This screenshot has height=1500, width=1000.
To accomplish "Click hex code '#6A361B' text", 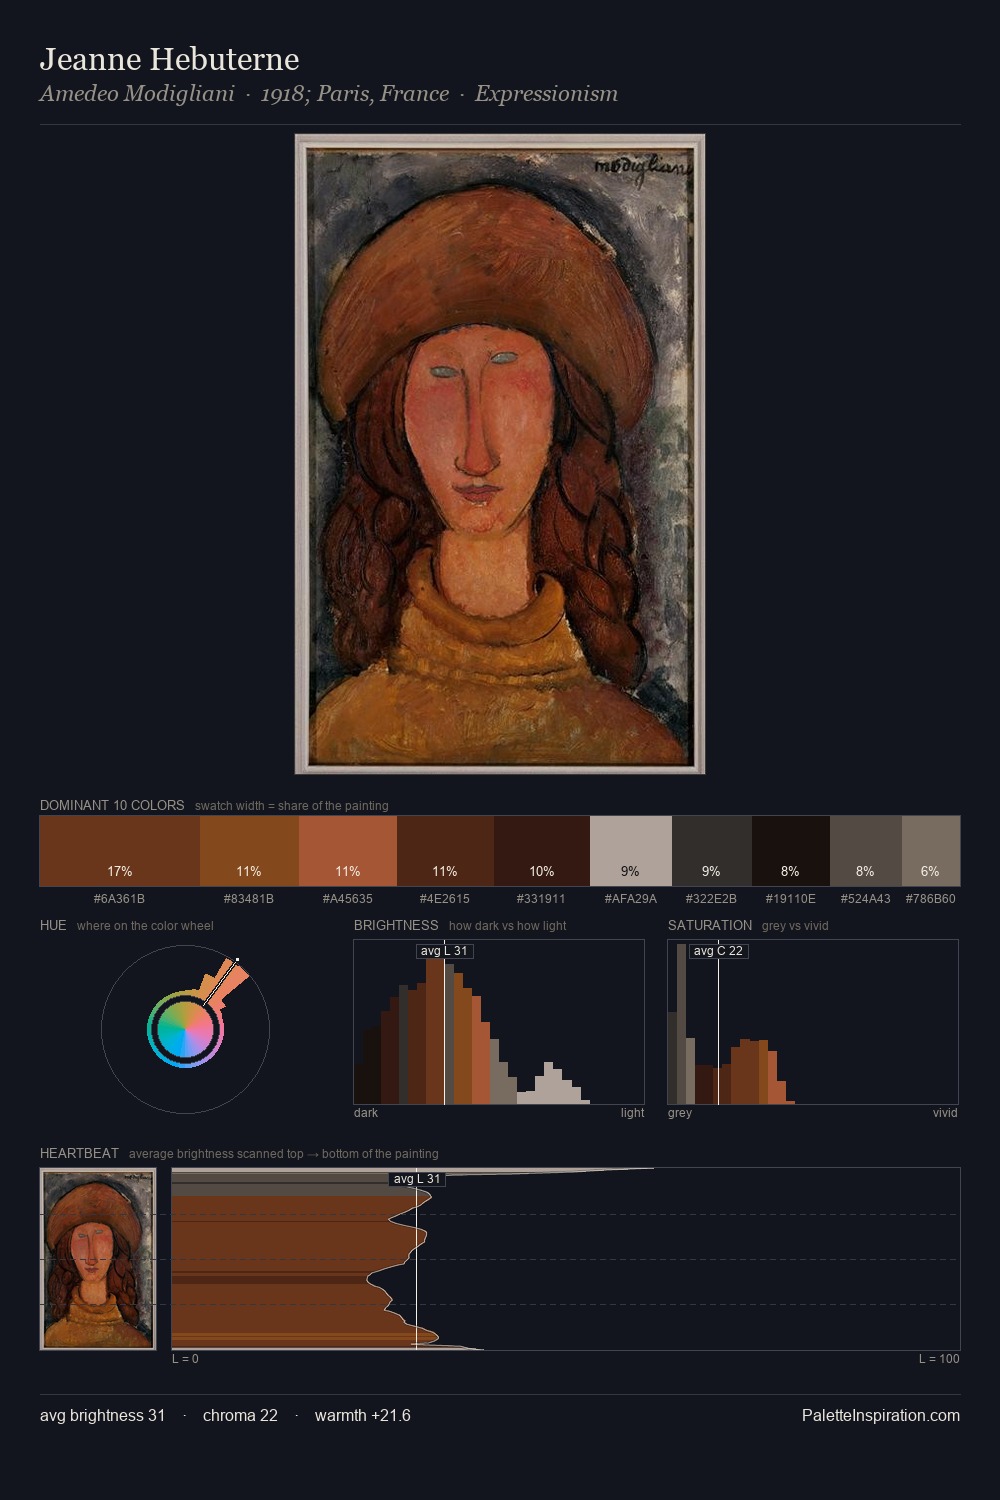I will 119,898.
